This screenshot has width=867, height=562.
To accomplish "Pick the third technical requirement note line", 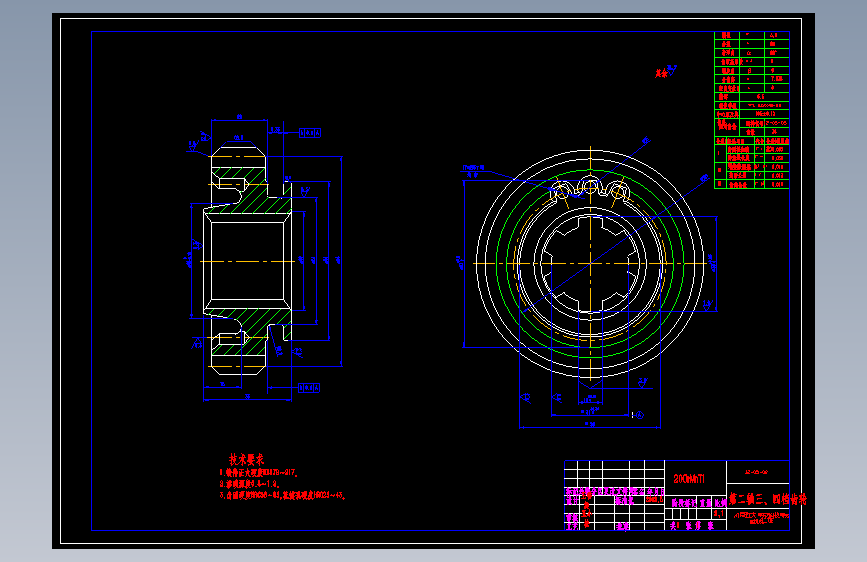I will click(283, 496).
